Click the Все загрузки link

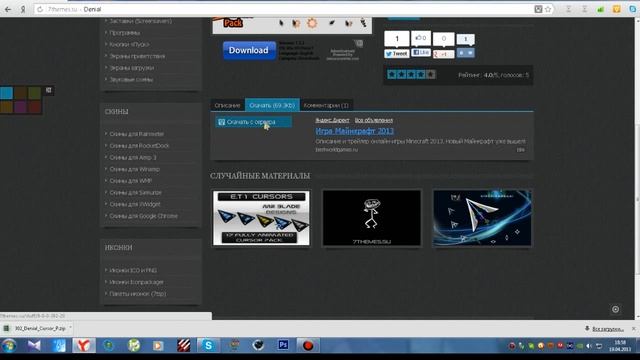tap(607, 329)
